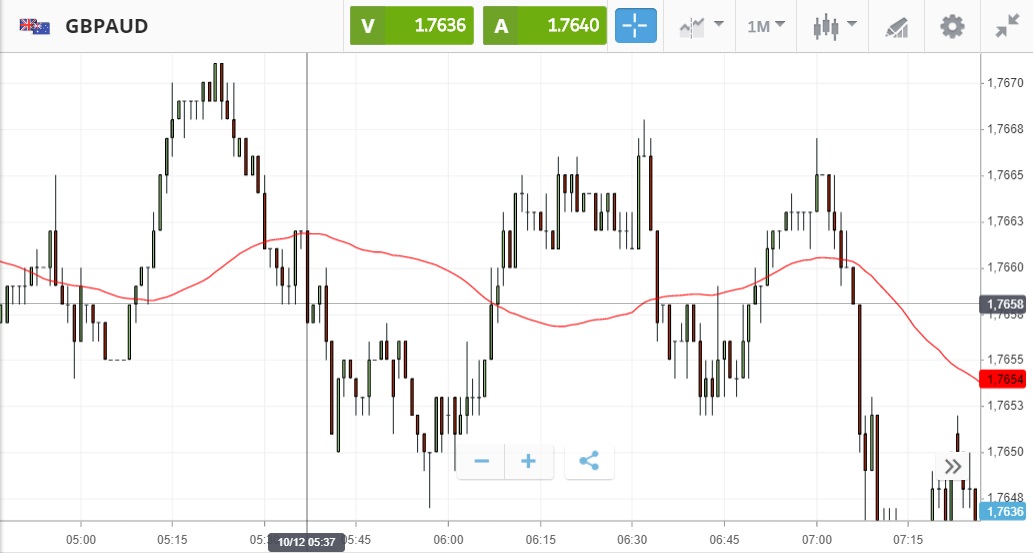Click the blue 1.7636 current price label
Viewport: 1033px width, 553px height.
click(x=1004, y=512)
